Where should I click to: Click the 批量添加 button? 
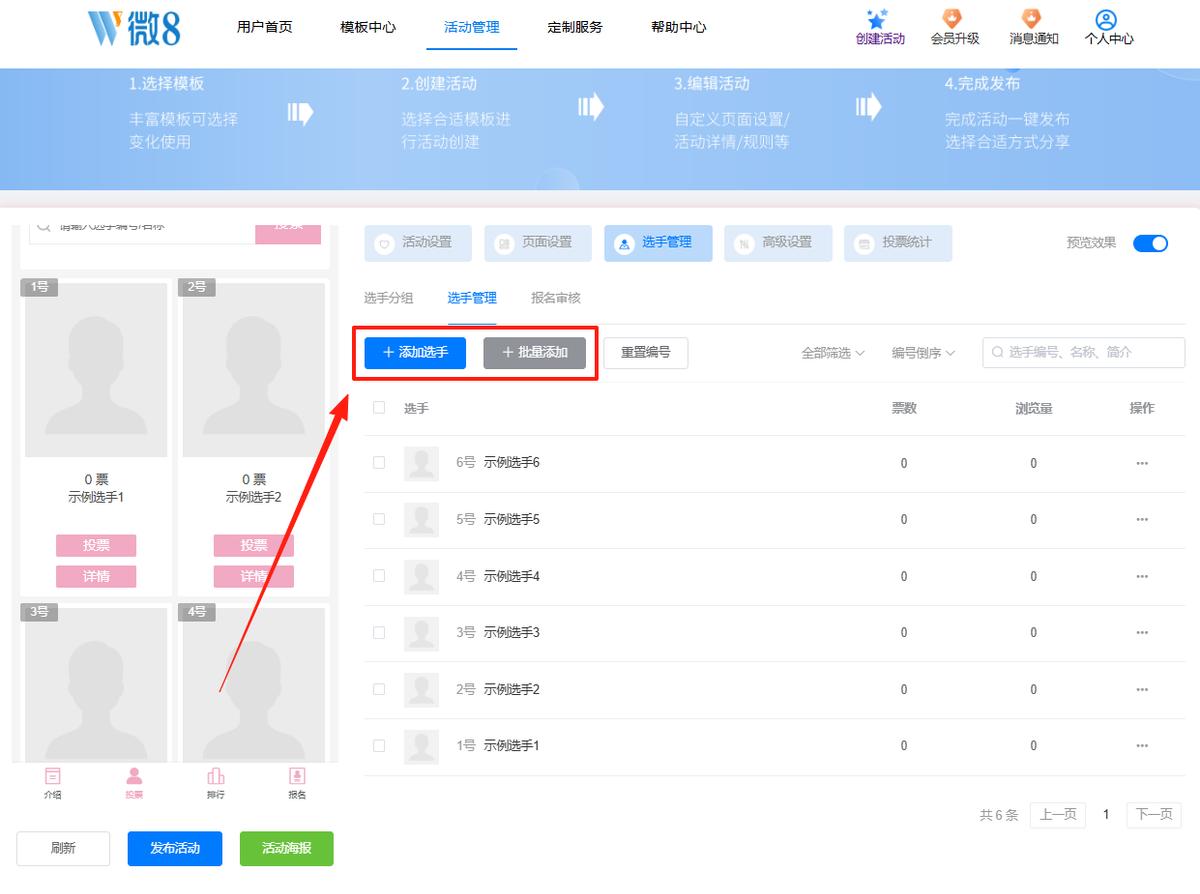click(x=535, y=353)
